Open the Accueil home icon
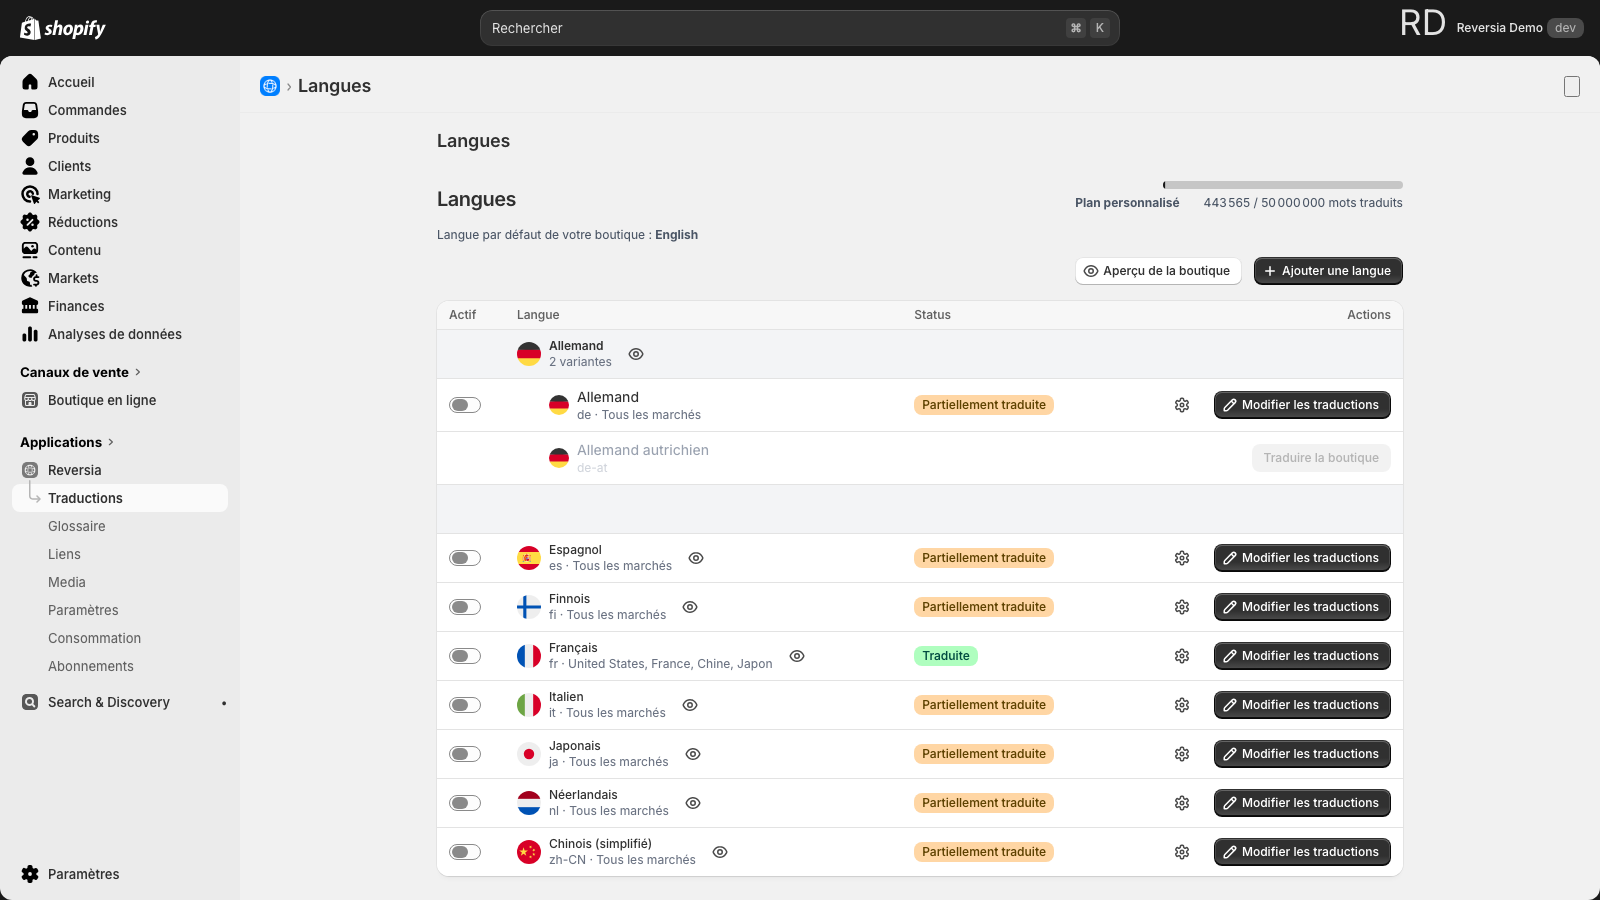Viewport: 1600px width, 900px height. coord(30,82)
